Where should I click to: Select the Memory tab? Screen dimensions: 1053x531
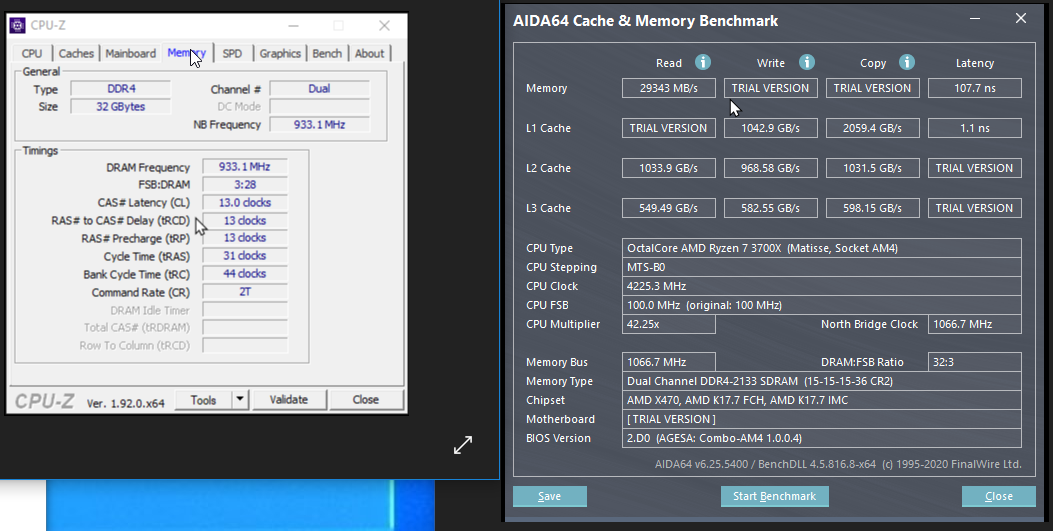(x=187, y=52)
